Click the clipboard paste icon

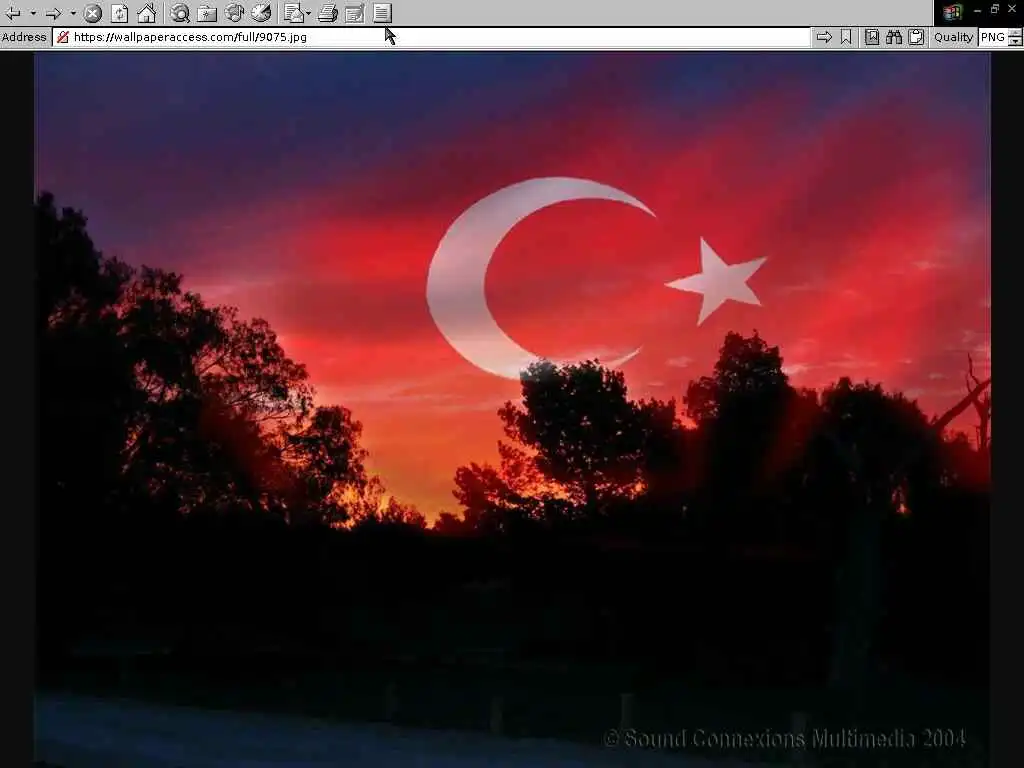(x=916, y=37)
